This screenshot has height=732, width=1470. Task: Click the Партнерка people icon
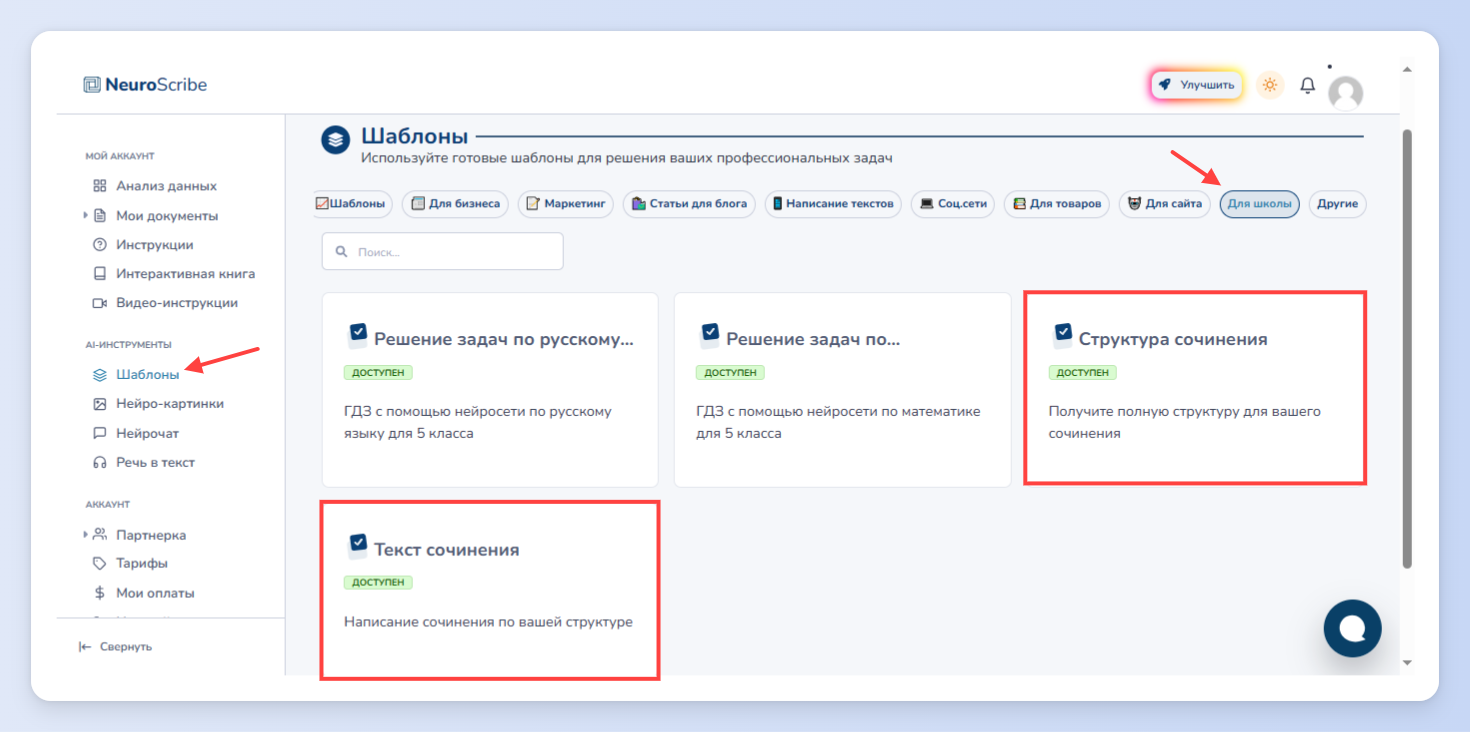[x=99, y=534]
